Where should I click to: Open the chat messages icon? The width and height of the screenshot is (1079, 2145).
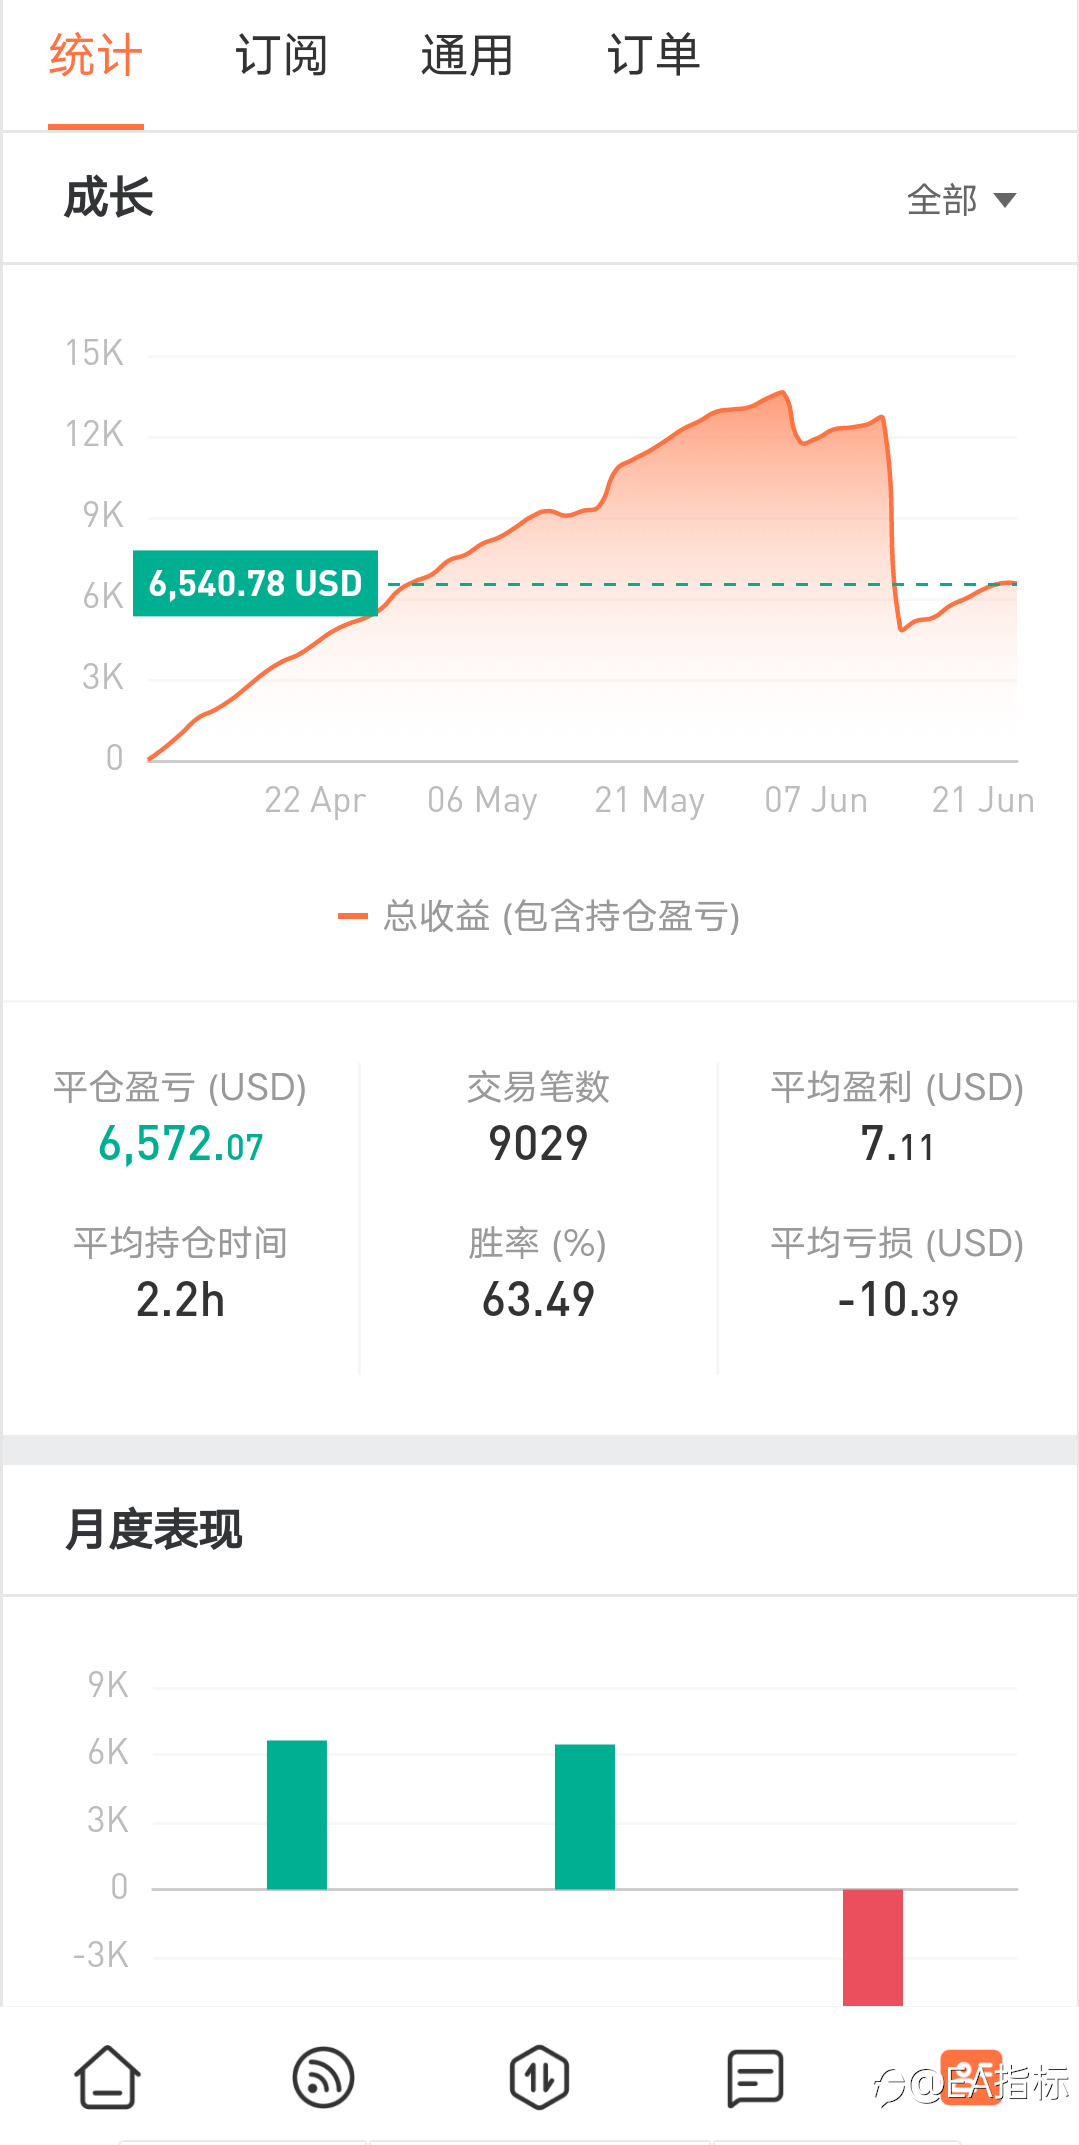755,2077
